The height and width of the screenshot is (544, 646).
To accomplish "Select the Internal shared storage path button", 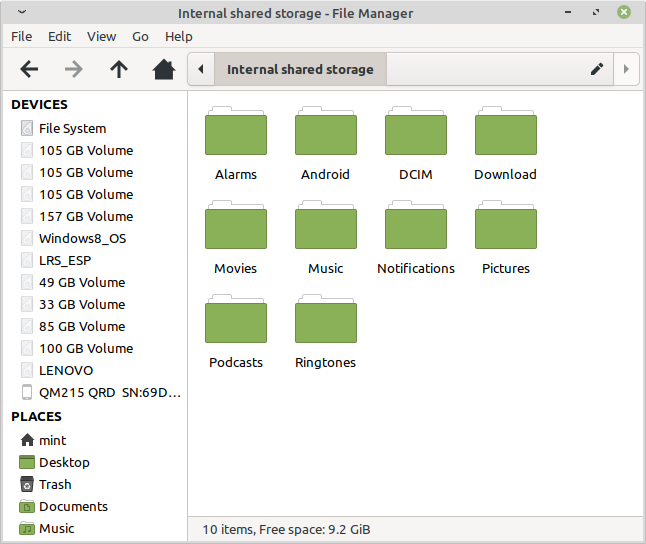I will coord(300,69).
